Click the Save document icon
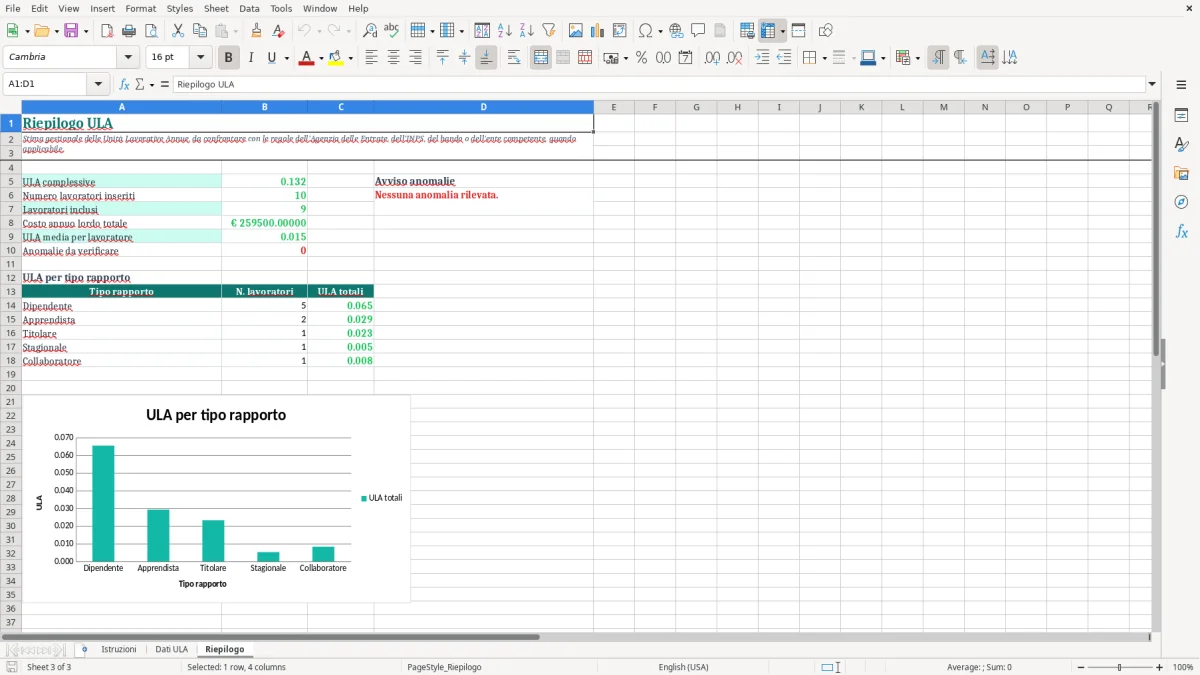This screenshot has width=1200, height=675. (x=70, y=31)
